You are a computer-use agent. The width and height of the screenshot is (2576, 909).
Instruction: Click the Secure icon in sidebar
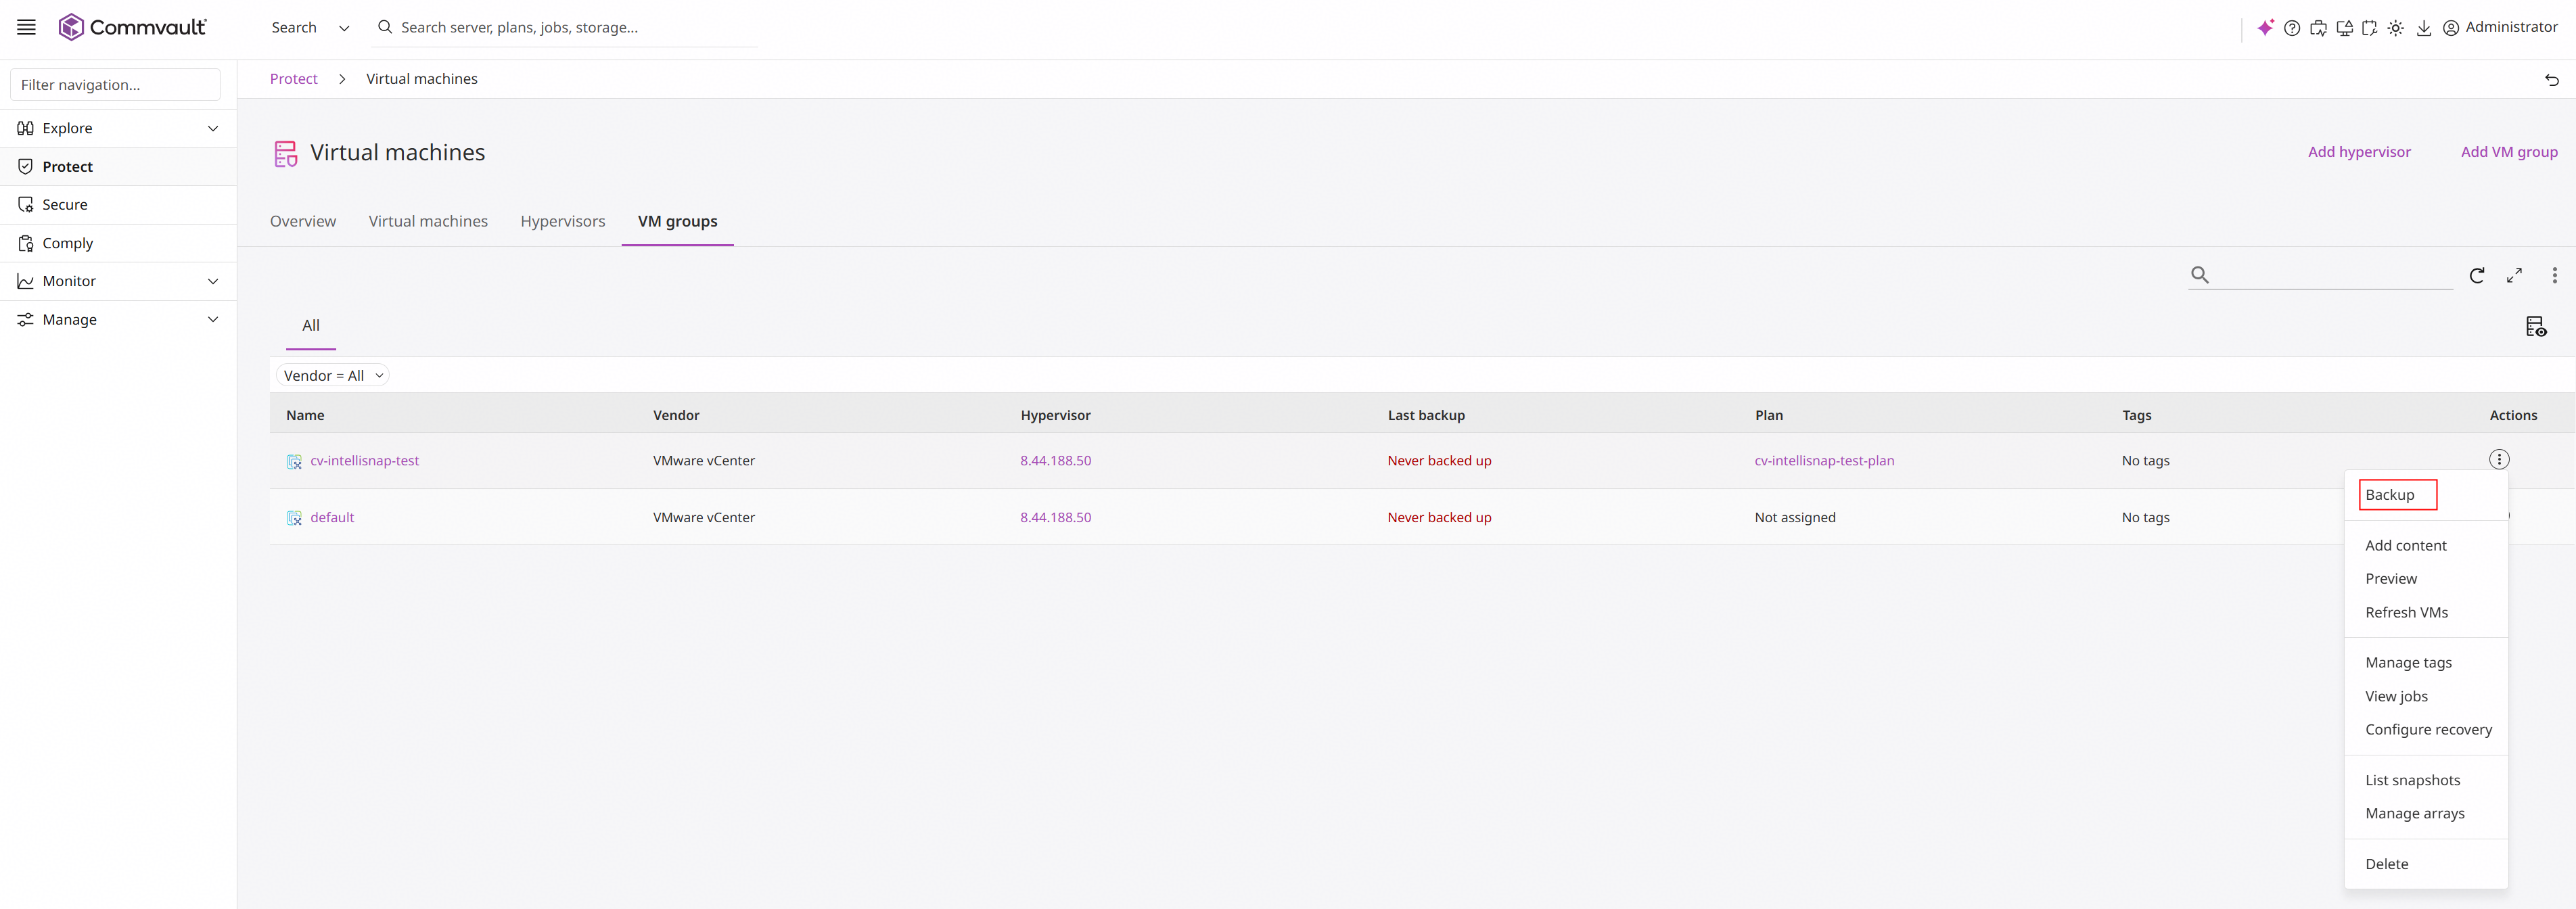tap(26, 205)
